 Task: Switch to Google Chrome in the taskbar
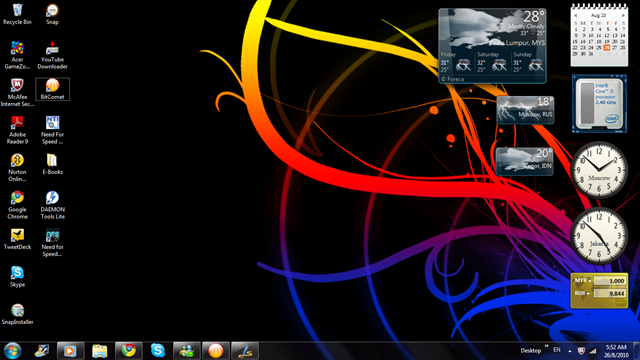tap(129, 351)
